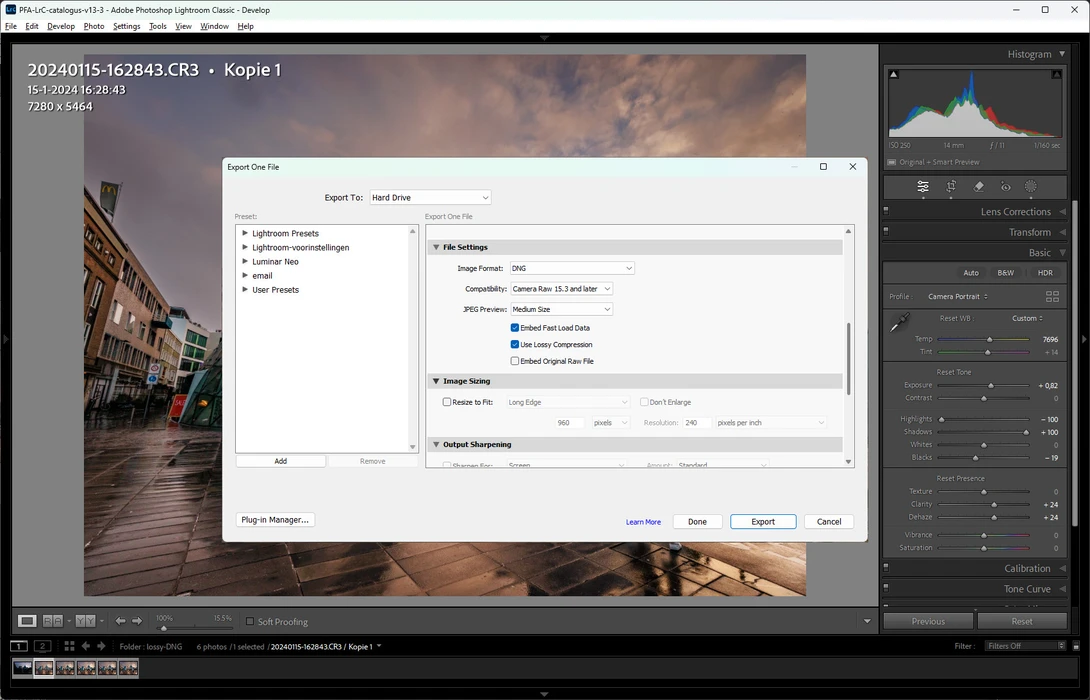Go forward with filmstrip right arrow
Screen dimensions: 1090x700
coord(101,646)
